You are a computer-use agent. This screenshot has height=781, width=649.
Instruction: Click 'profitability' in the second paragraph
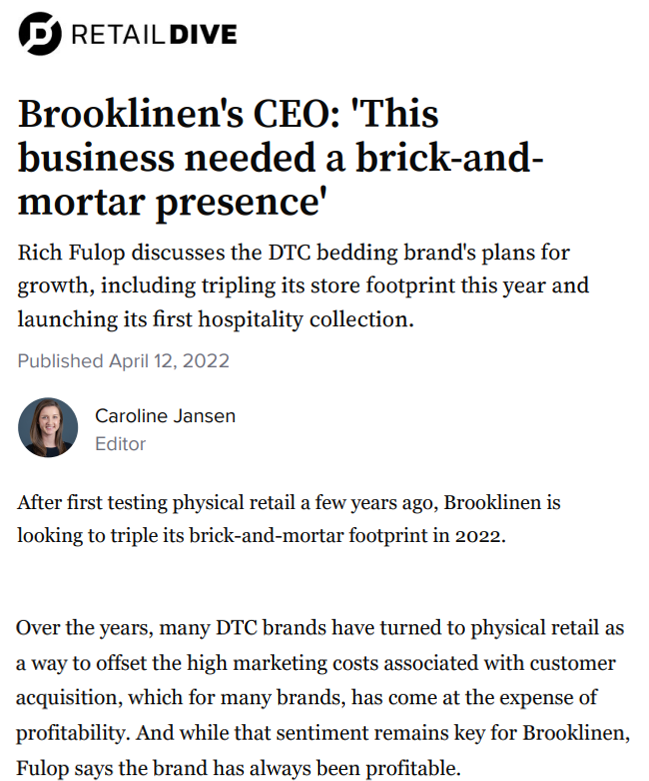click(x=71, y=733)
